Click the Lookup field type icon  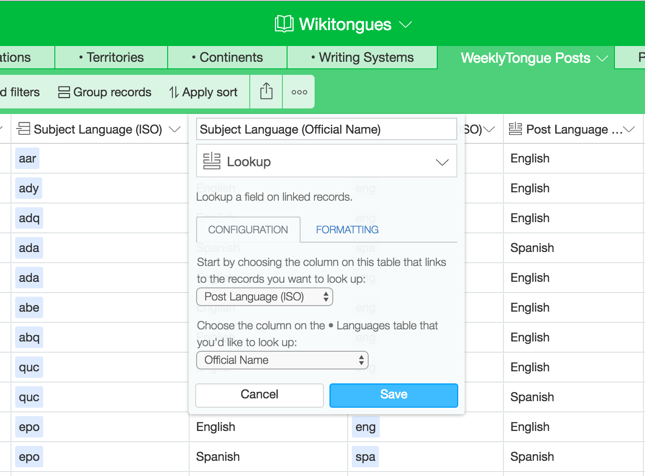coord(212,161)
